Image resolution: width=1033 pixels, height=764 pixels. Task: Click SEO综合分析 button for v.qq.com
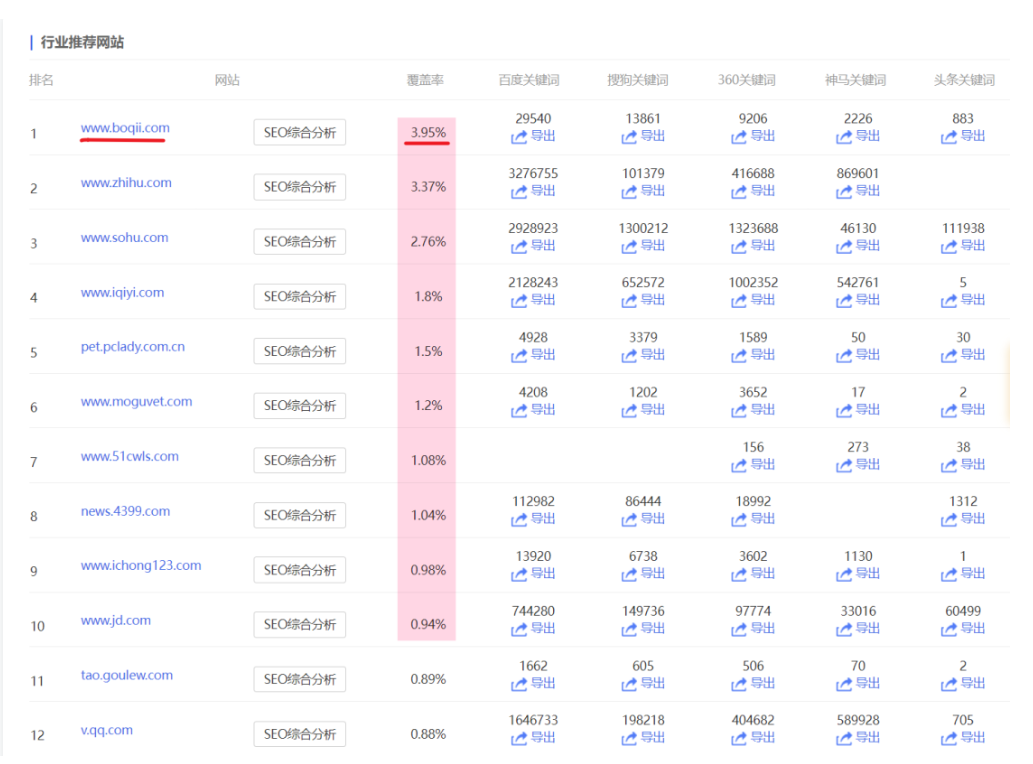click(300, 734)
